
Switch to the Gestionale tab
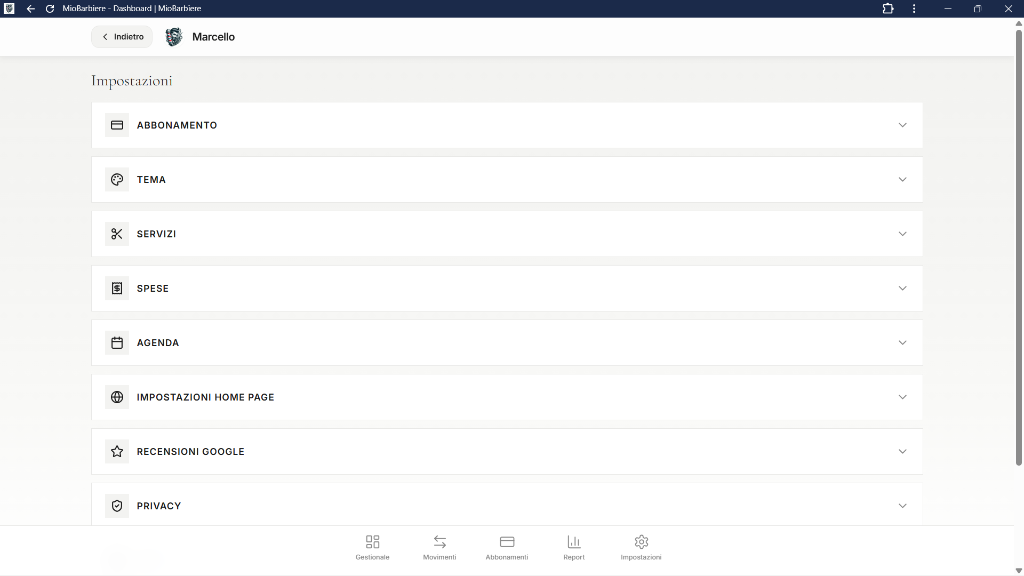click(x=372, y=547)
